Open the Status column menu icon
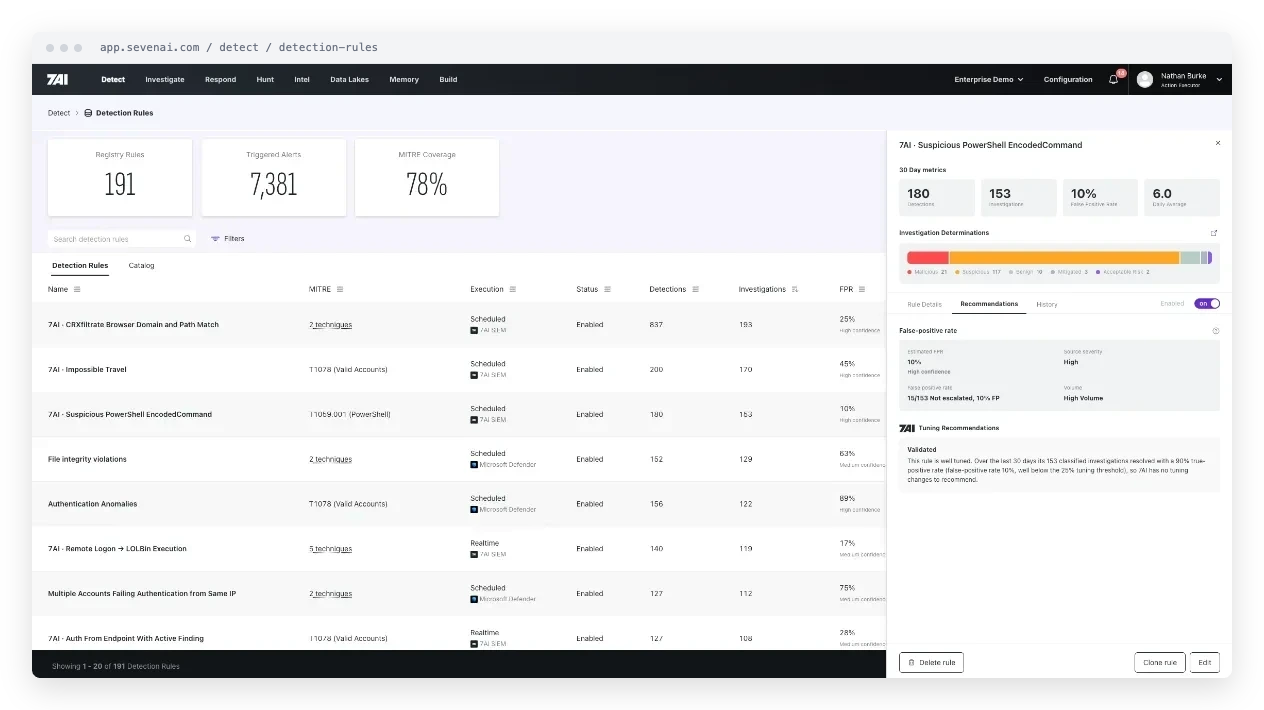This screenshot has width=1264, height=710. 607,290
